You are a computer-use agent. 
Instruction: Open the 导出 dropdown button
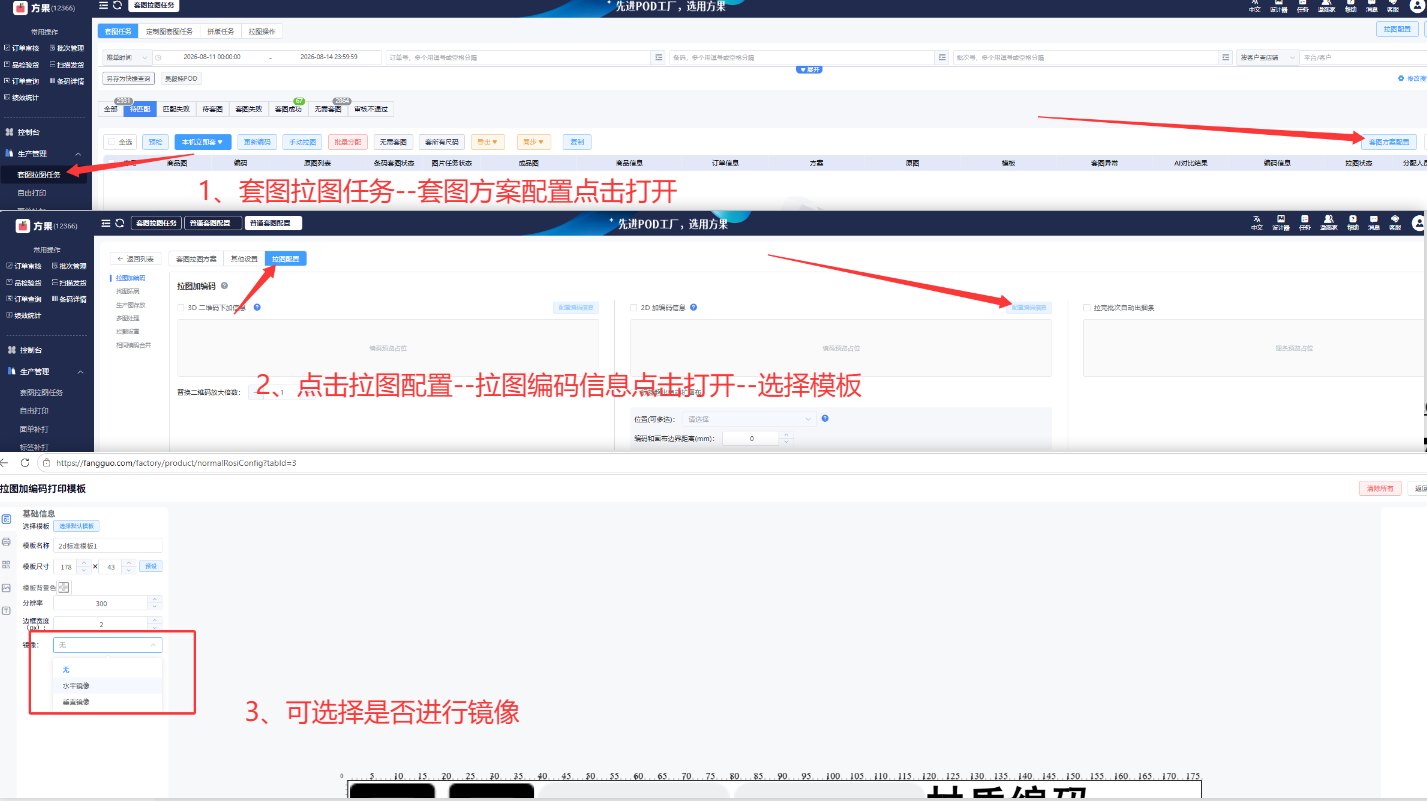489,142
